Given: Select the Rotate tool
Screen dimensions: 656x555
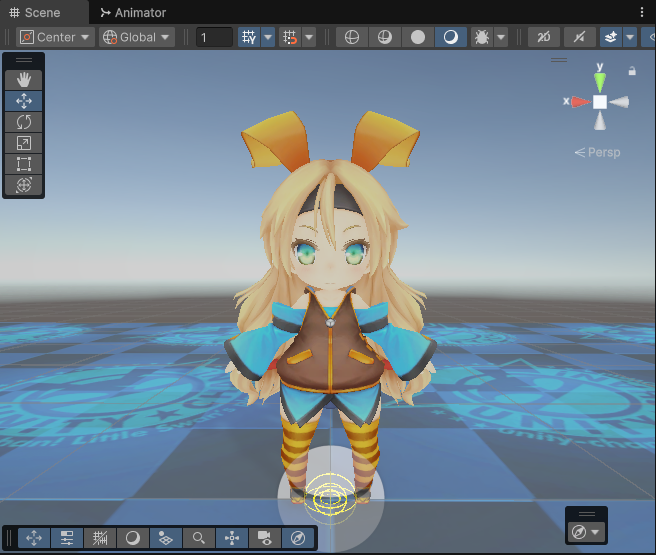Looking at the screenshot, I should click(x=24, y=122).
